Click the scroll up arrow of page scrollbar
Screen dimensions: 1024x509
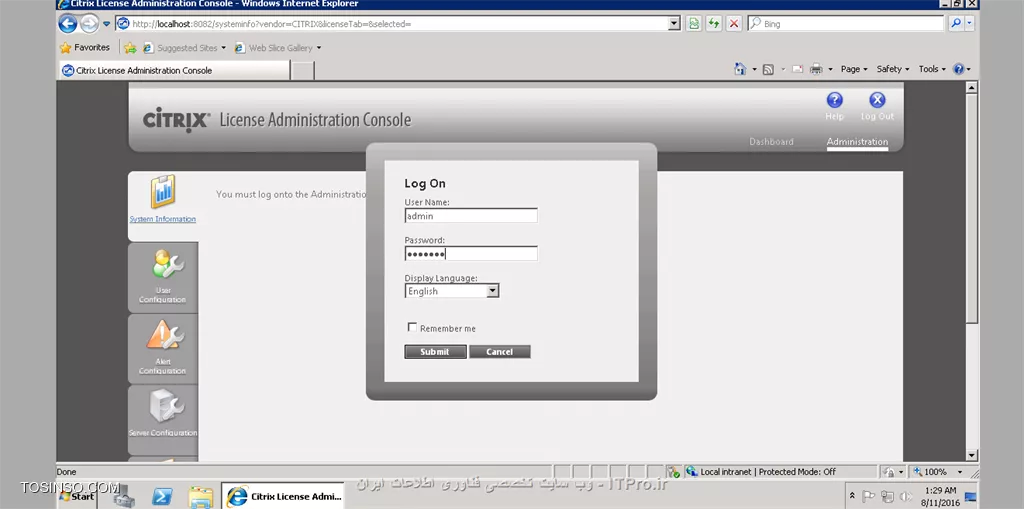pyautogui.click(x=972, y=87)
